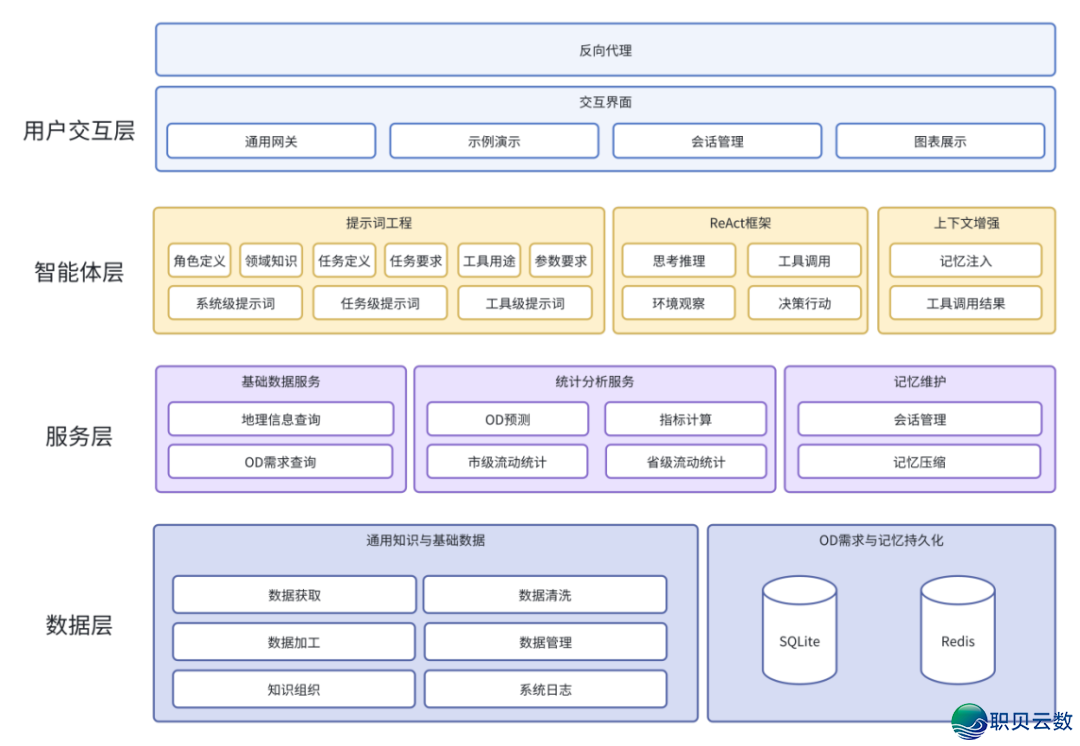This screenshot has width=1080, height=746.
Task: Click the 角色定义 box
Action: tap(199, 261)
